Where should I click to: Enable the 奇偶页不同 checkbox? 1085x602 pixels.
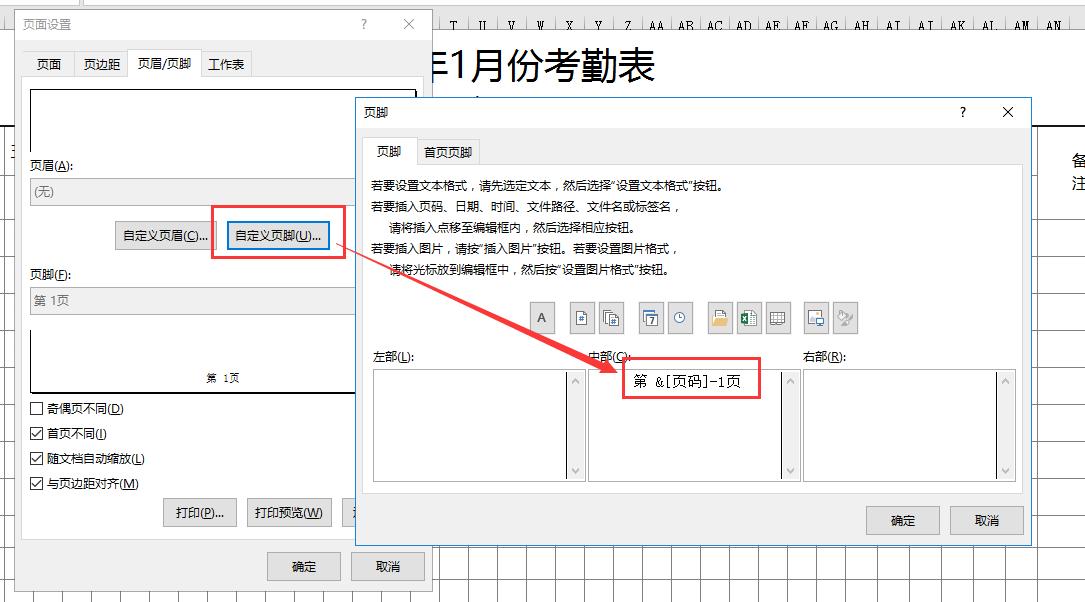click(37, 408)
